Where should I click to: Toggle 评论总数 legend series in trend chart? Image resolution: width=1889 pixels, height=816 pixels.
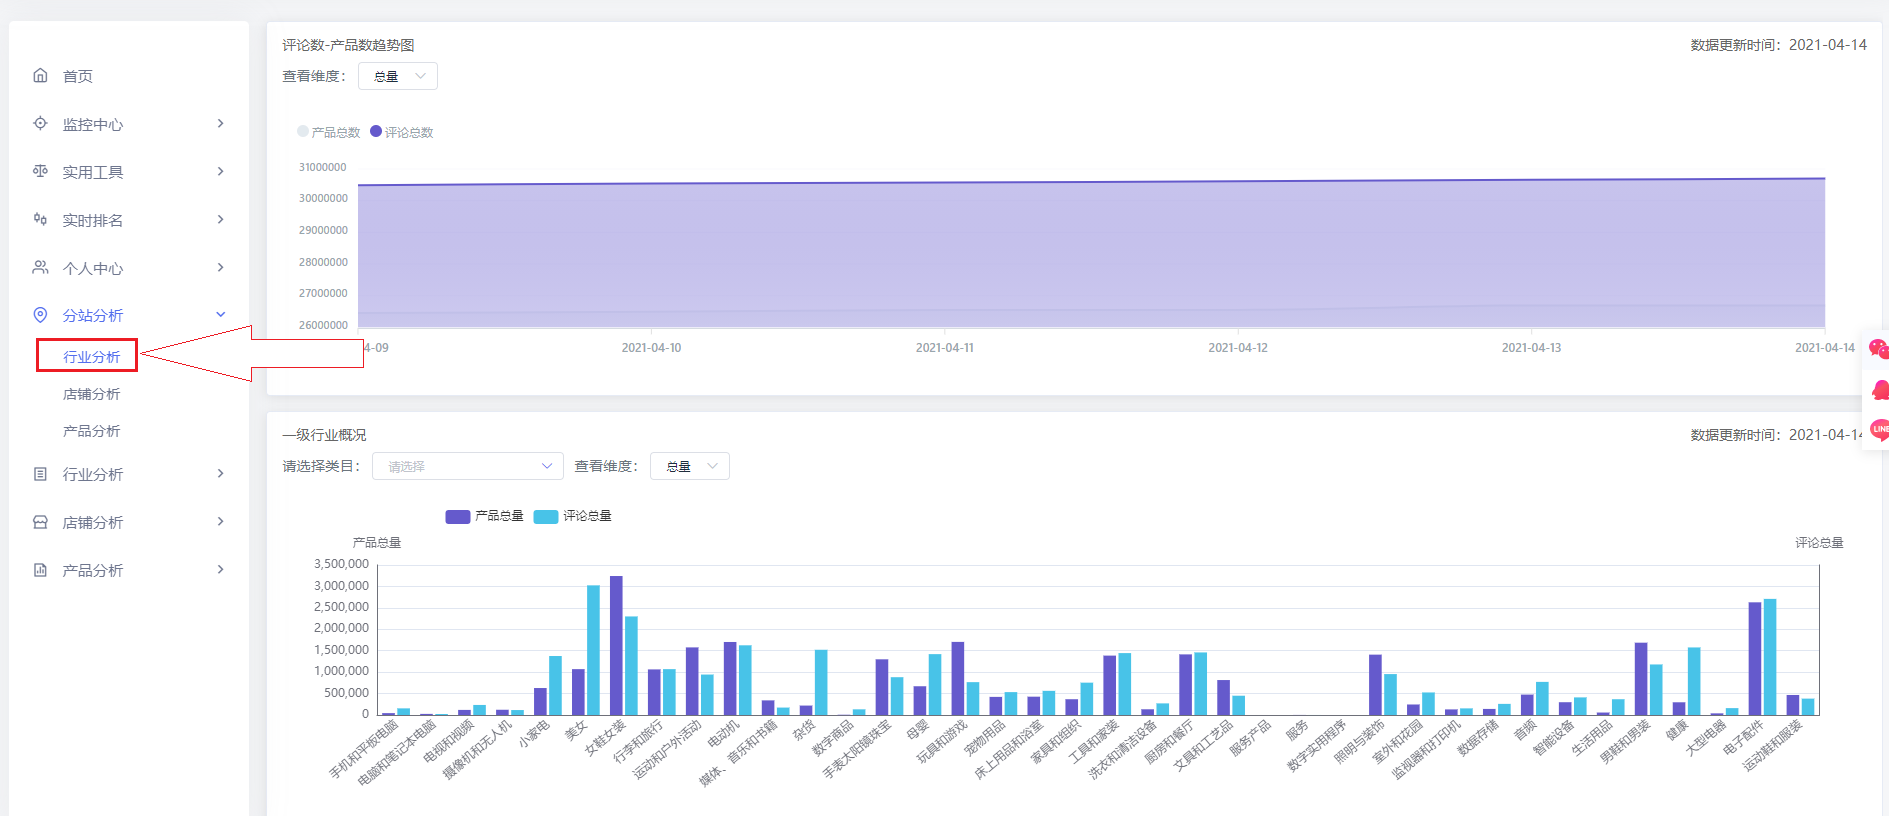[402, 132]
